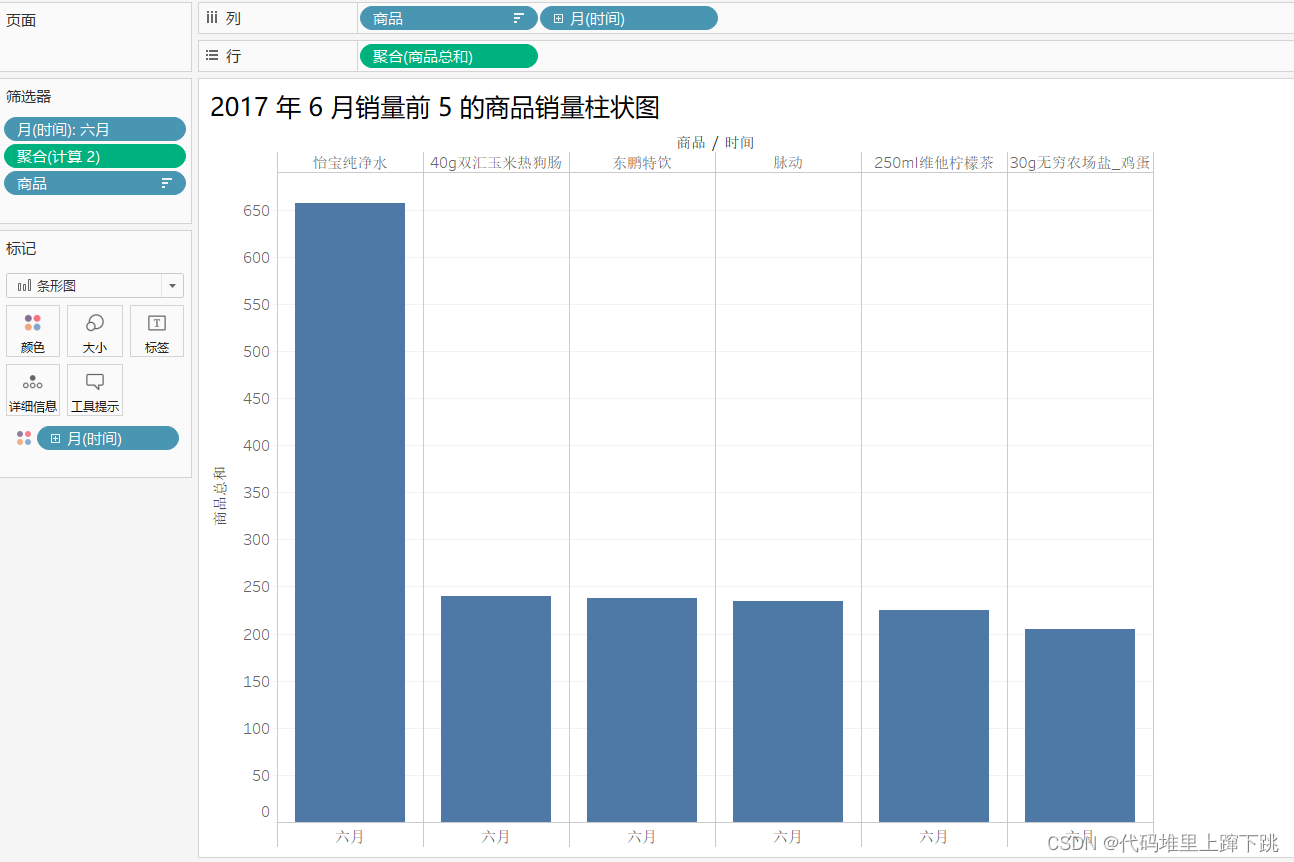
Task: Click the 六月 label under 怡宝纯净水 bar
Action: [x=350, y=836]
